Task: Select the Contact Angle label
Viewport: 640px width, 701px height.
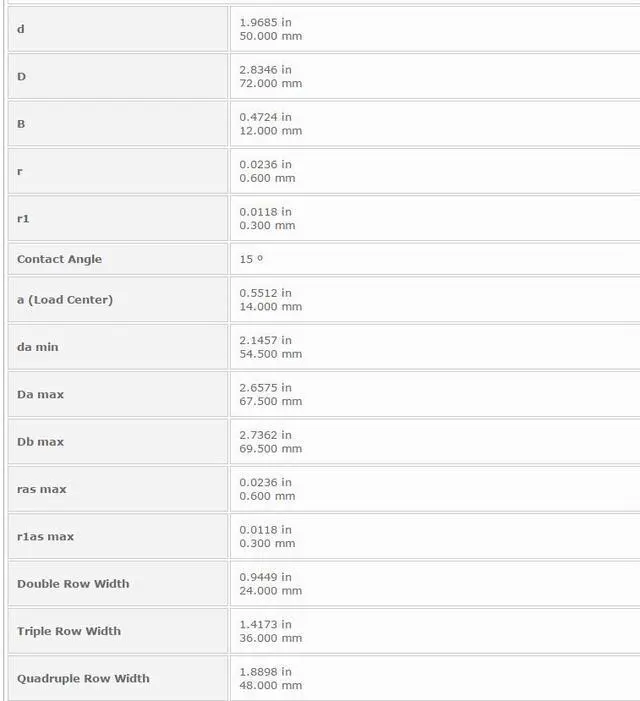Action: [59, 259]
